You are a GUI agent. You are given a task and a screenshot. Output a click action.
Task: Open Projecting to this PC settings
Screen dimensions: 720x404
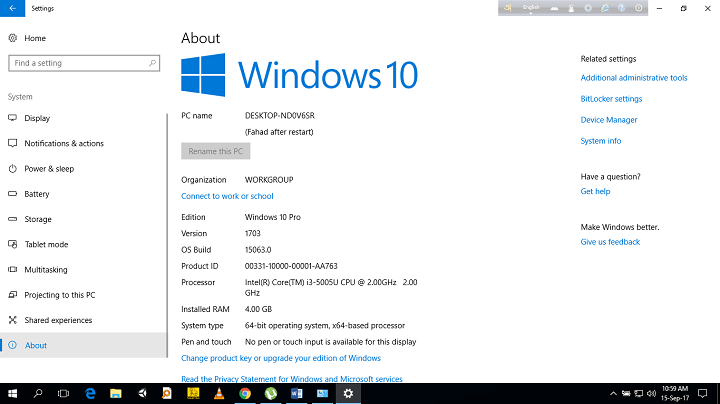[83, 295]
